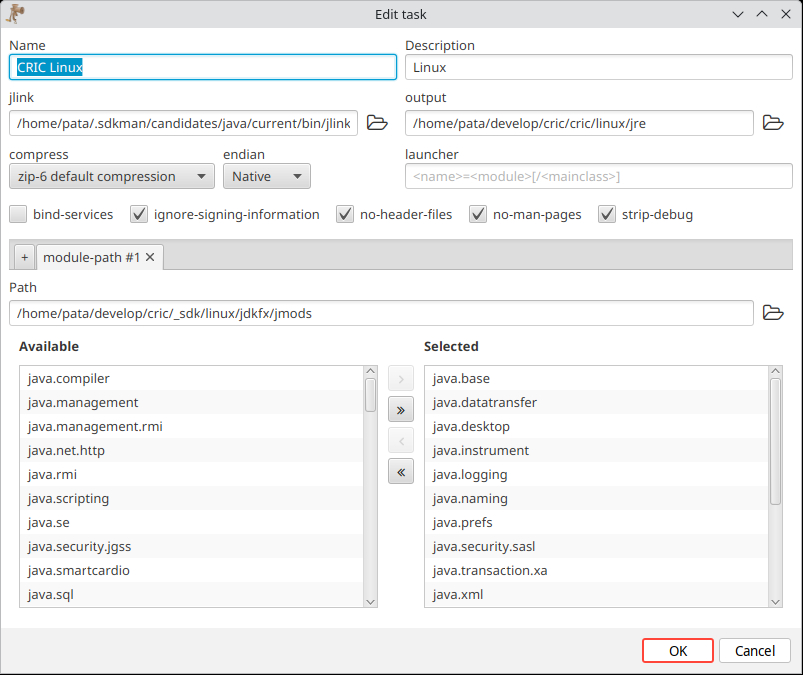Click the Selected list vertical scrollbar
Screen dimensions: 803x675
pos(775,440)
